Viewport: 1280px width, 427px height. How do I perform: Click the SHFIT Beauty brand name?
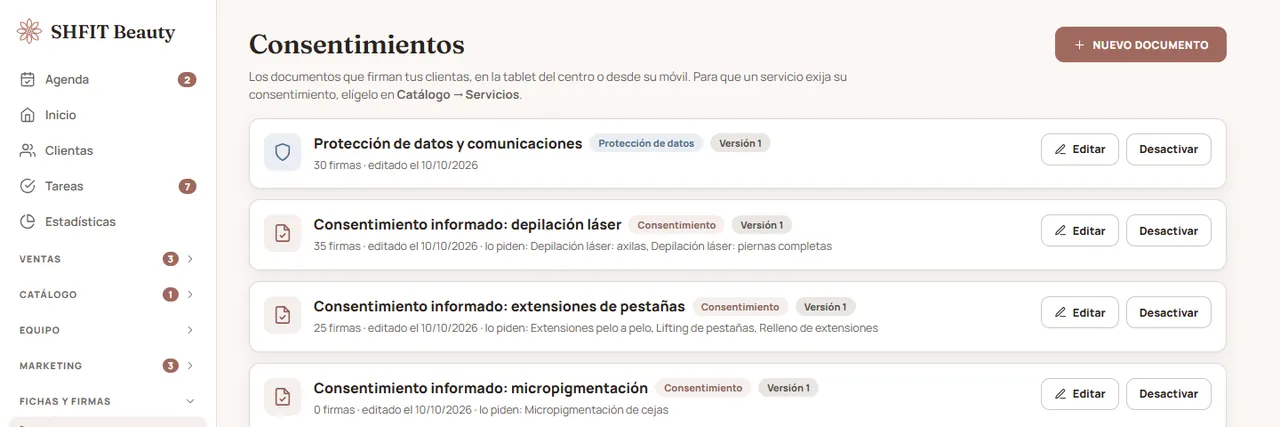[x=113, y=33]
